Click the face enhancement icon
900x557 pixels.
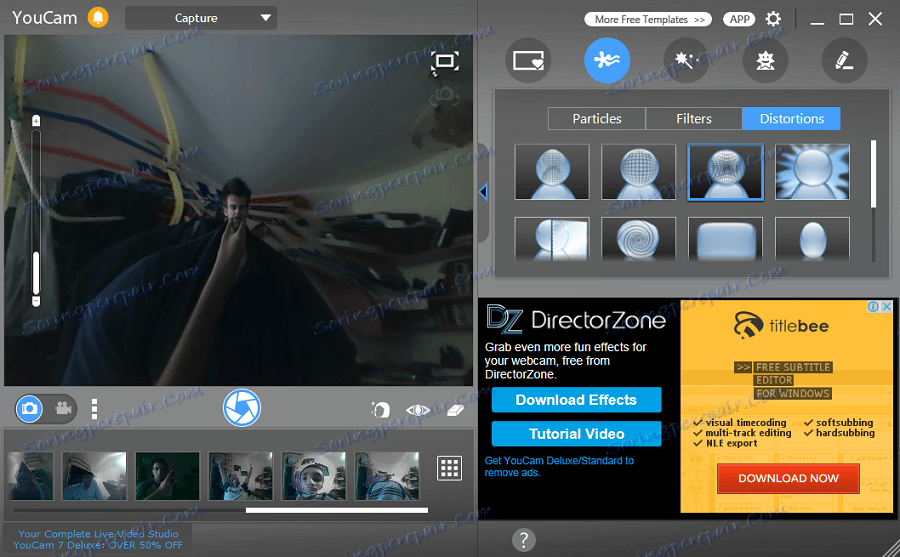[x=380, y=409]
